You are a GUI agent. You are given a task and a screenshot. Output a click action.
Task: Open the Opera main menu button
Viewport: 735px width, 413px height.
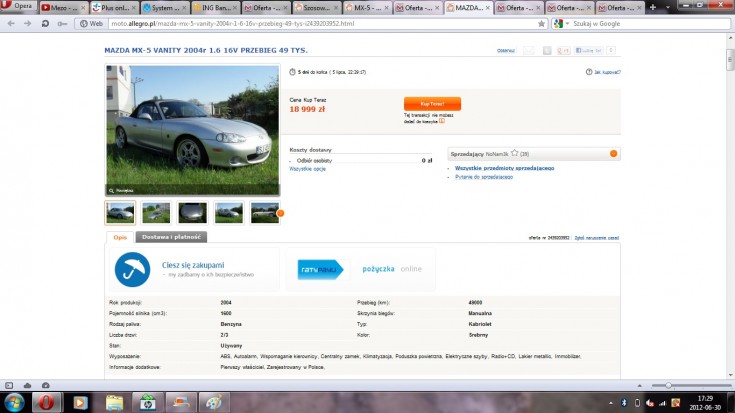18,6
